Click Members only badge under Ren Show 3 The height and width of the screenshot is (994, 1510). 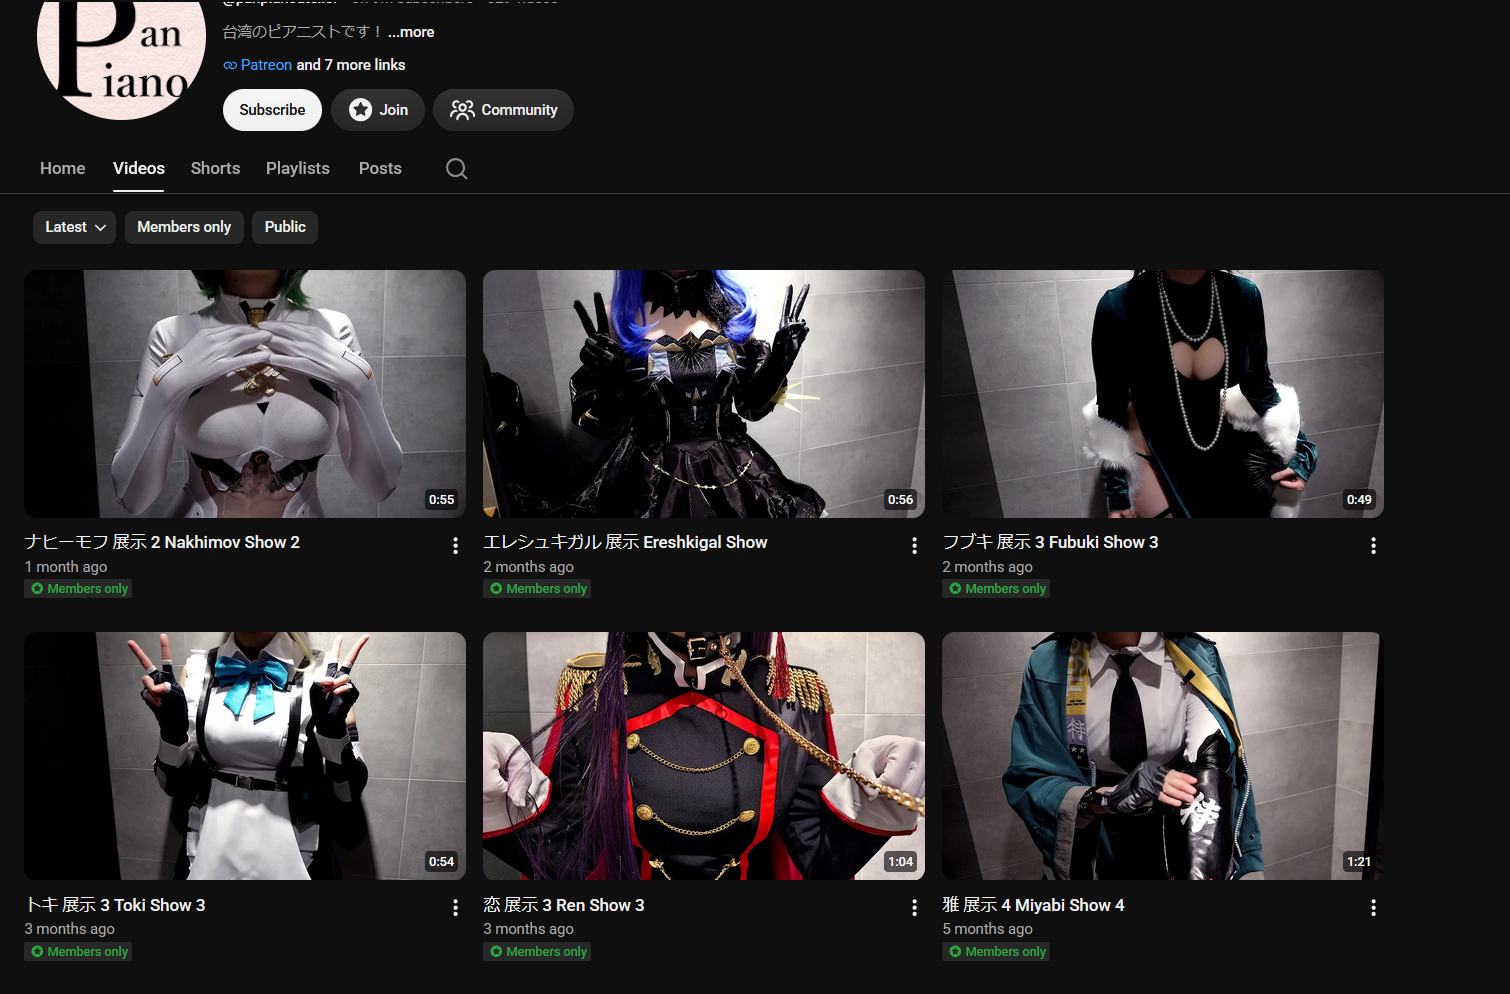coord(538,952)
